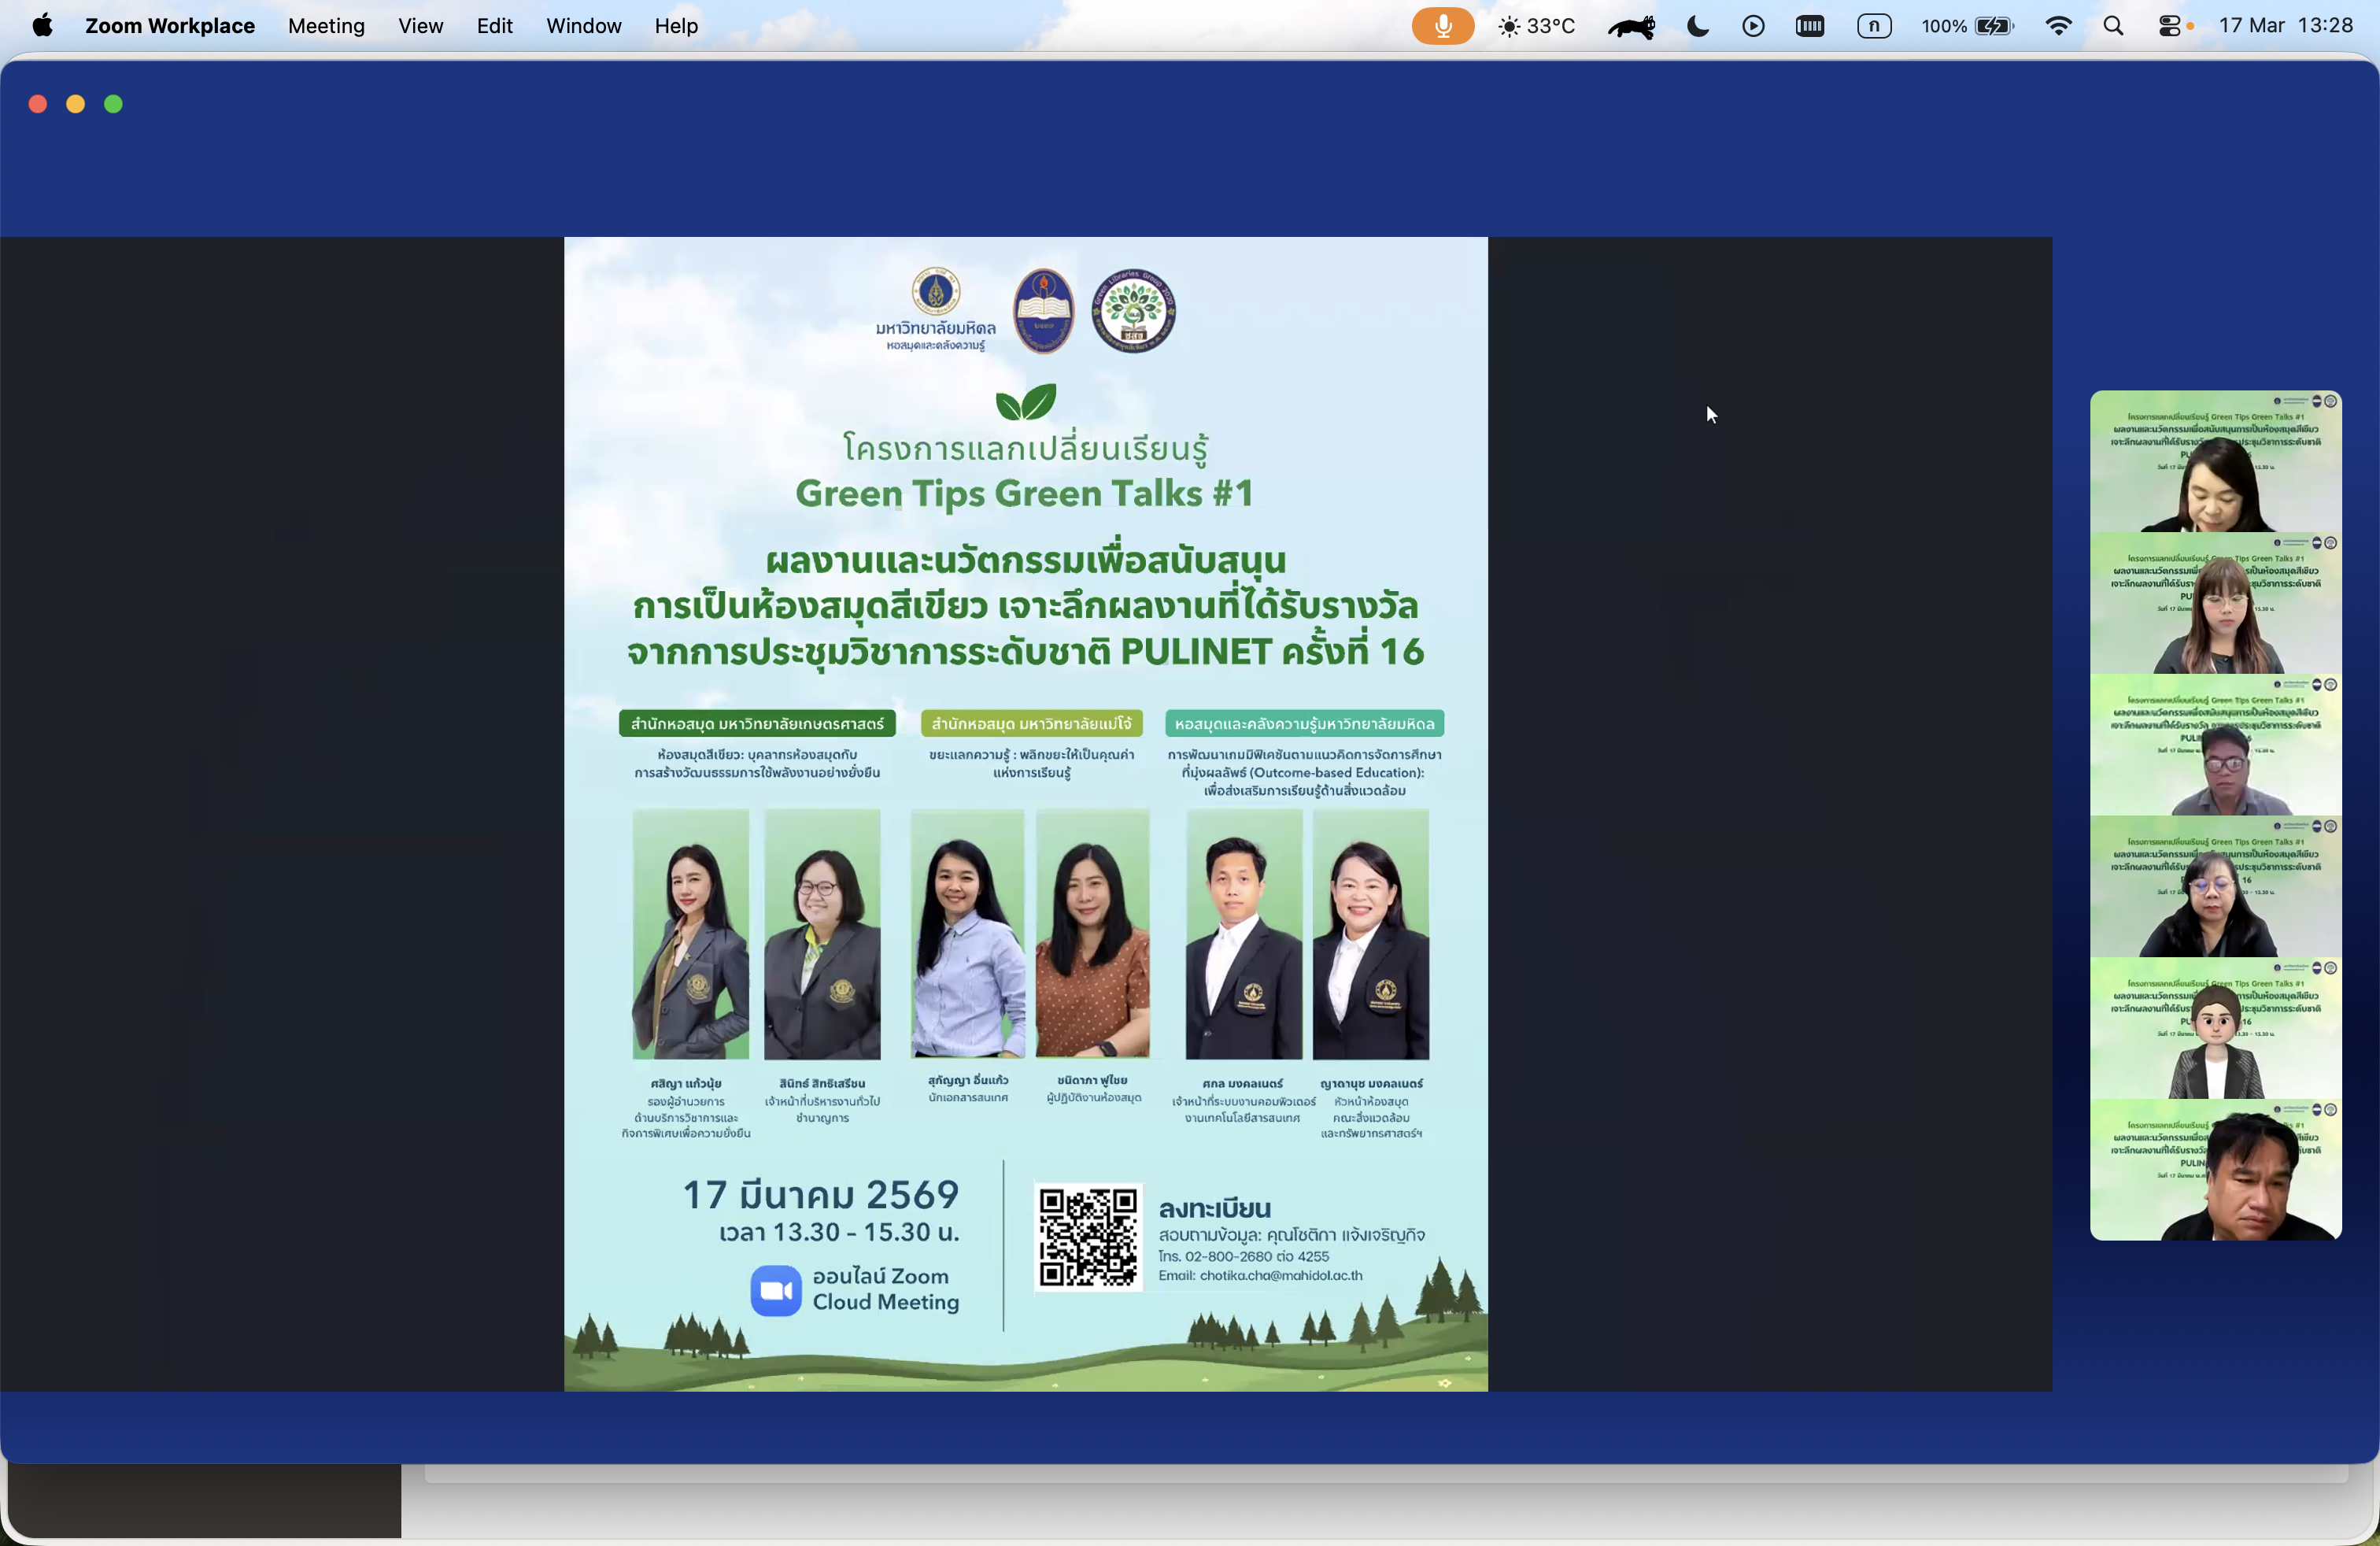The height and width of the screenshot is (1546, 2380).
Task: Click the green full-screen window button
Action: click(113, 104)
